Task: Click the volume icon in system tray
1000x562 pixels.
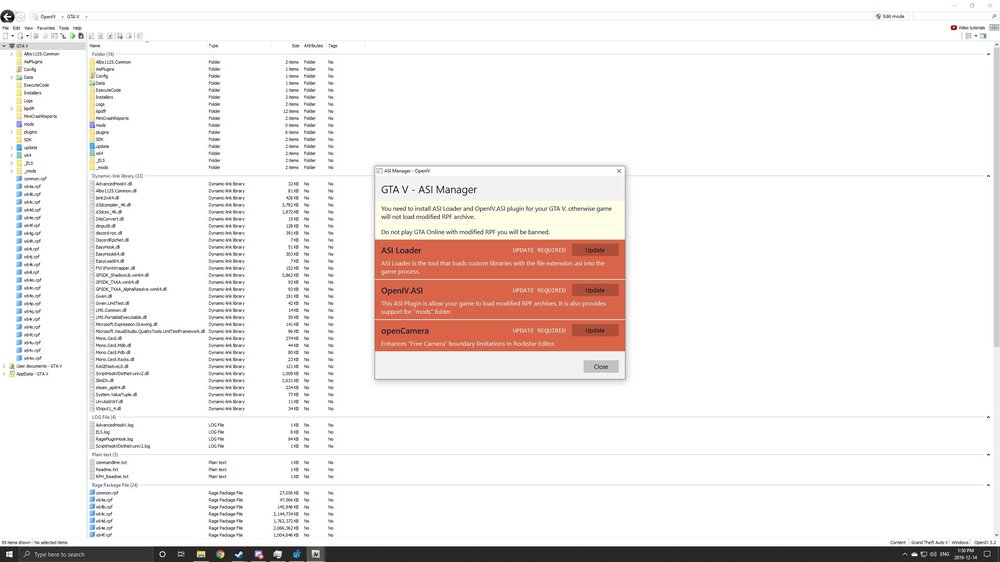Action: 933,554
